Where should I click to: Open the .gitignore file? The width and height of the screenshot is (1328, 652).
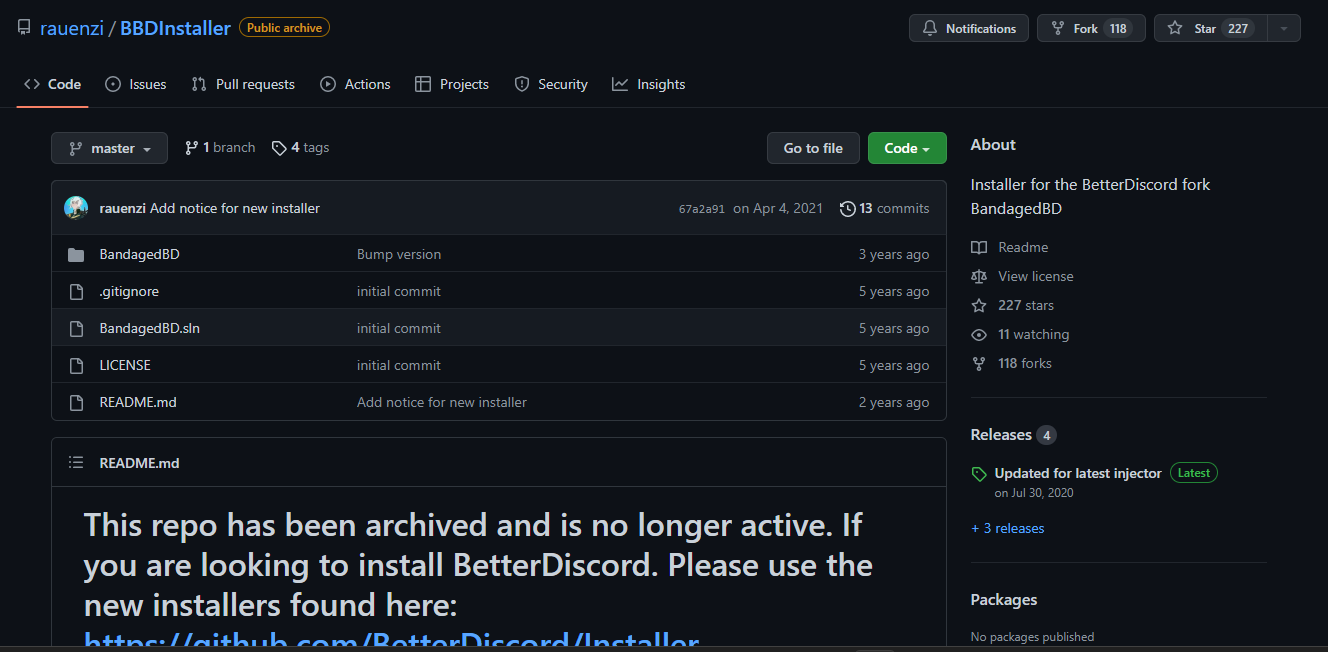coord(129,291)
